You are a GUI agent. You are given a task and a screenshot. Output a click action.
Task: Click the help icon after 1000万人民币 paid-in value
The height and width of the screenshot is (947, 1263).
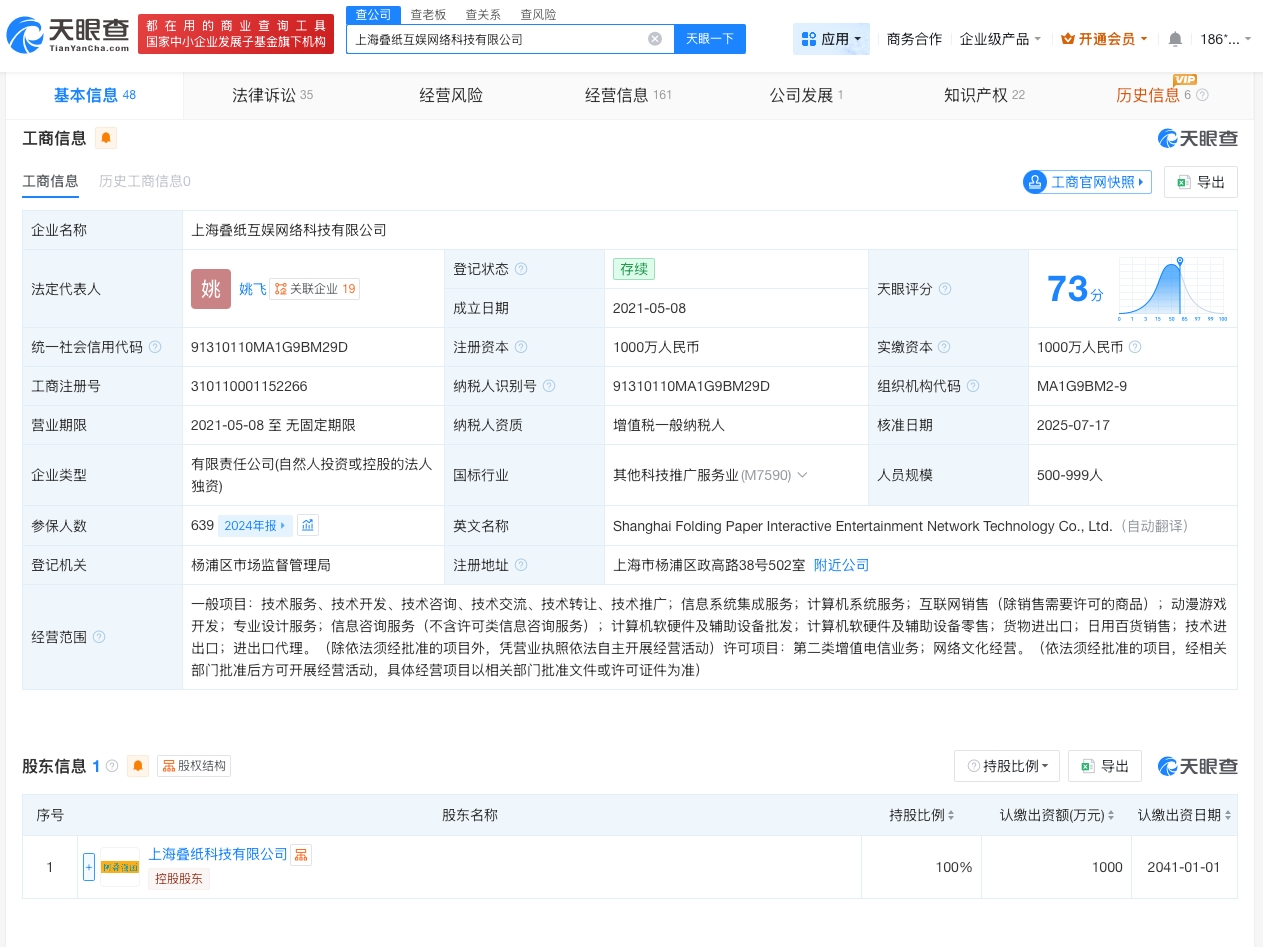pos(1135,347)
